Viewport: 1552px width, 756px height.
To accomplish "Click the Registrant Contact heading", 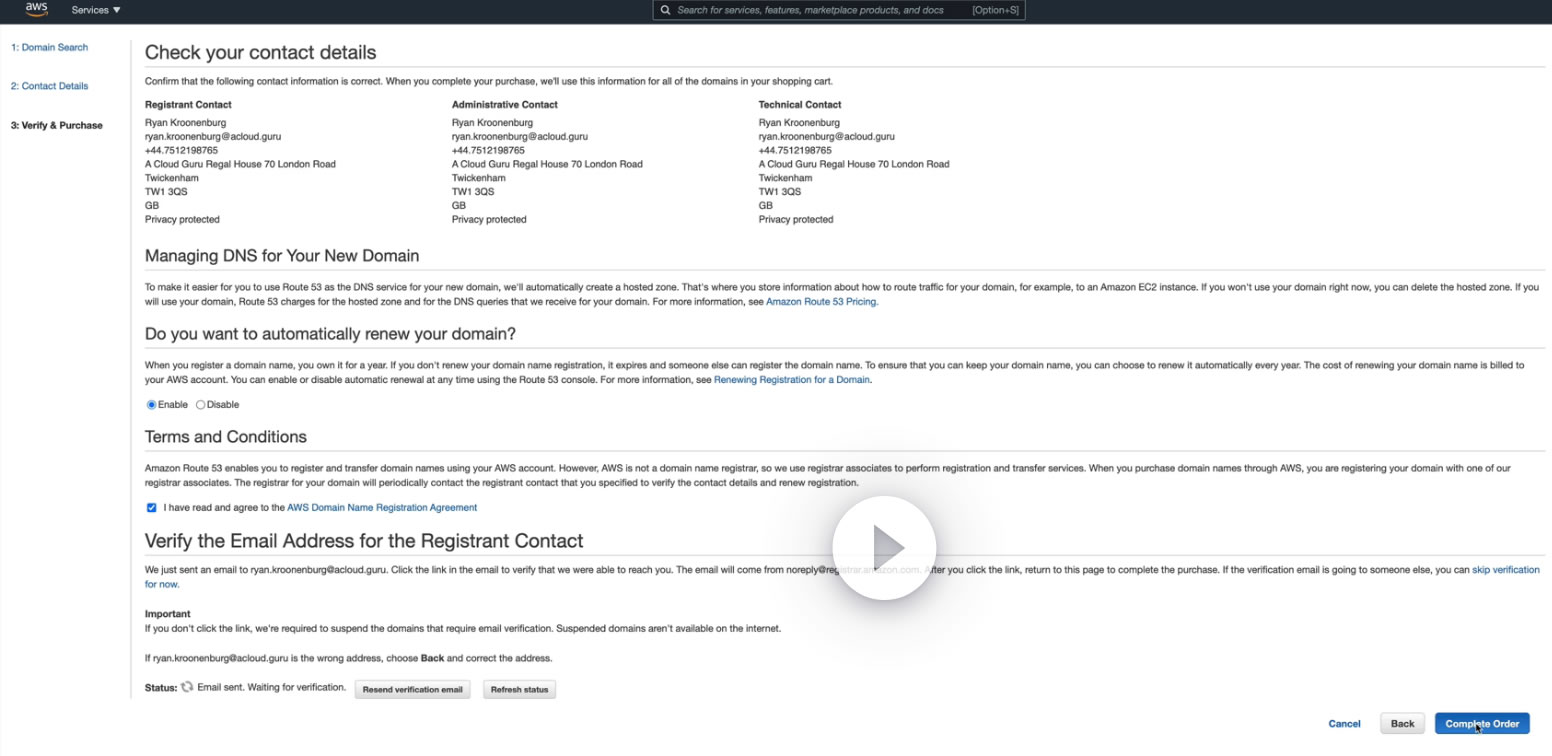I will tap(188, 104).
